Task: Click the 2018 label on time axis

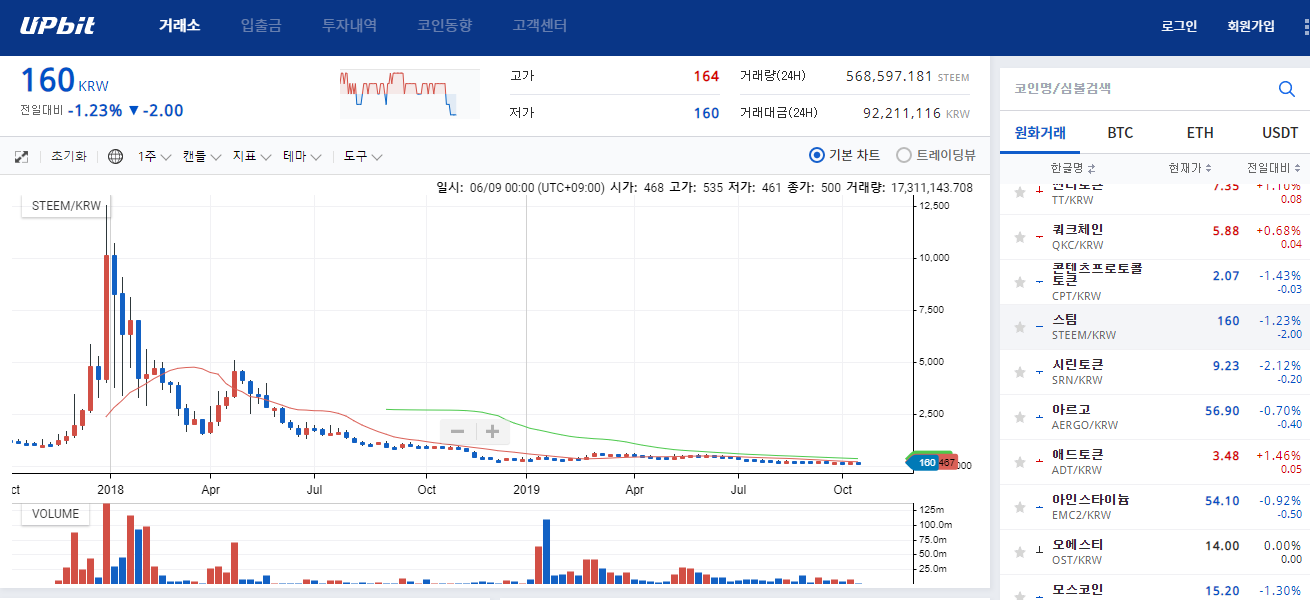Action: (109, 490)
